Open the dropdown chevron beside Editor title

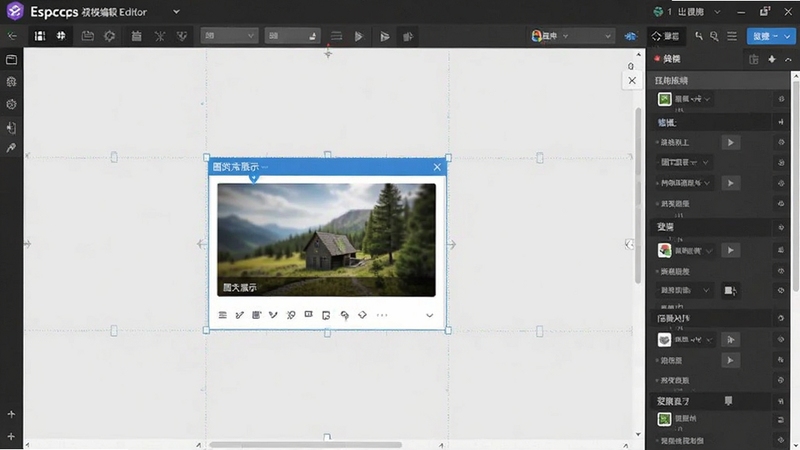click(176, 12)
